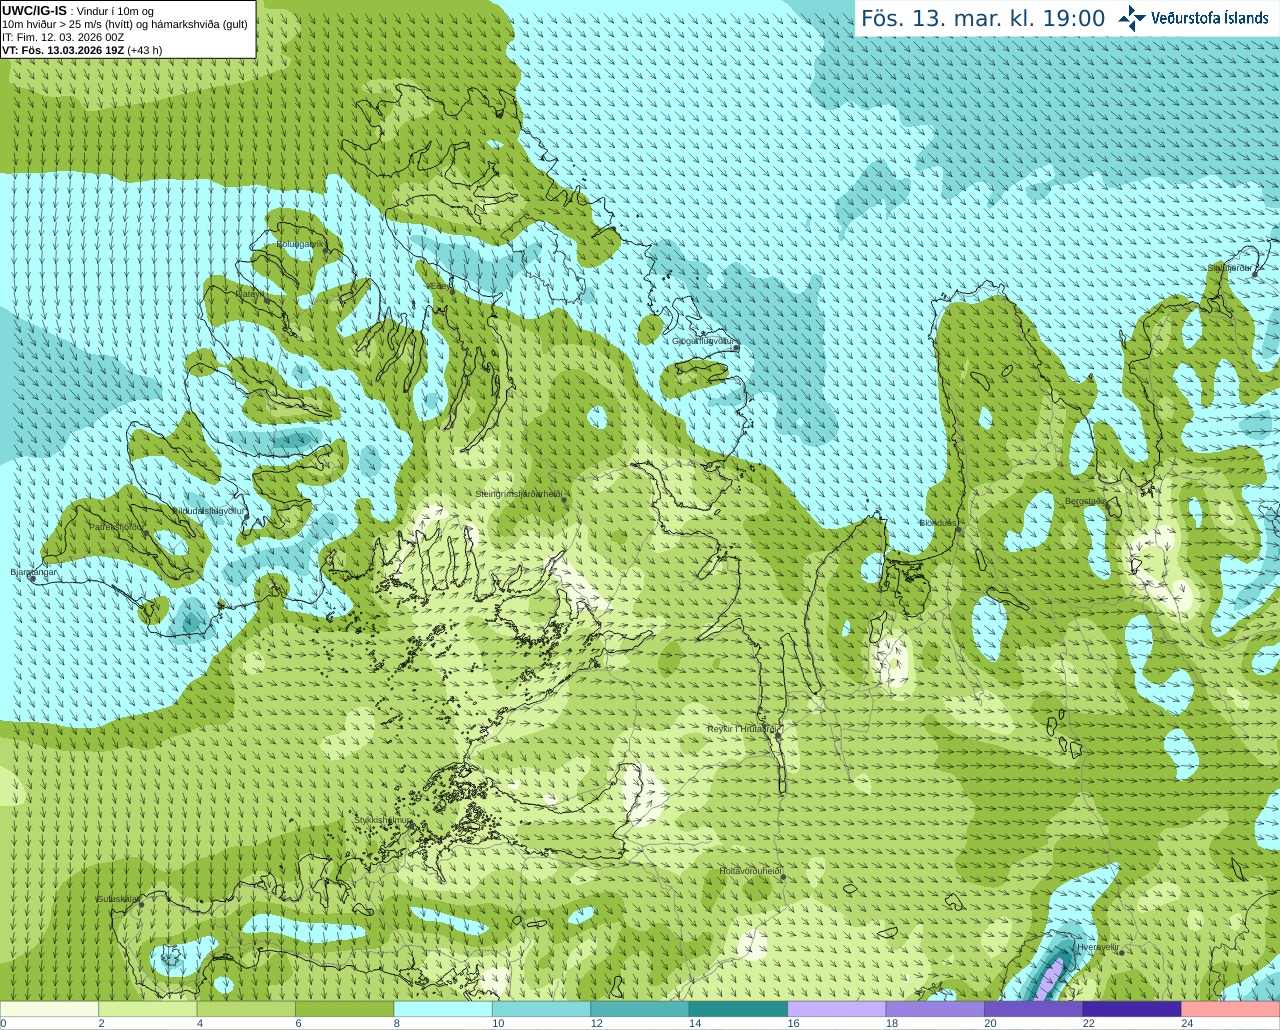
Task: Click the Æðey station label
Action: tap(437, 286)
